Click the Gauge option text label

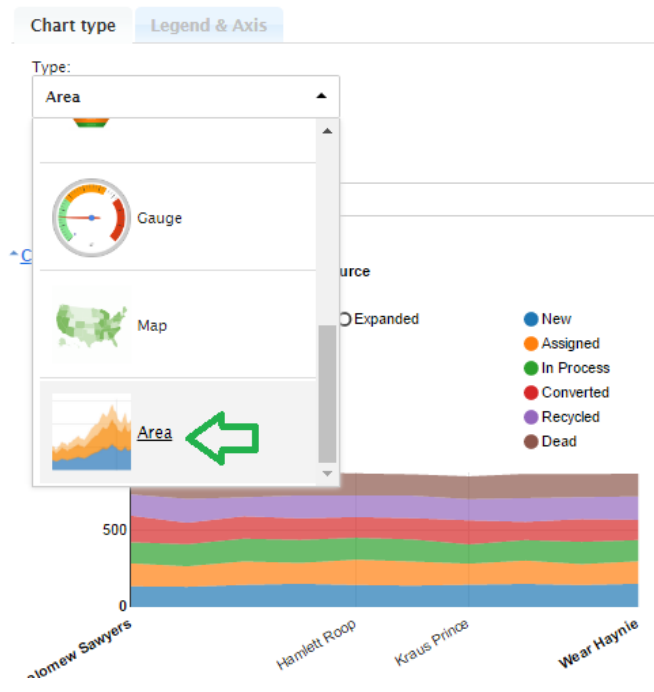(159, 218)
